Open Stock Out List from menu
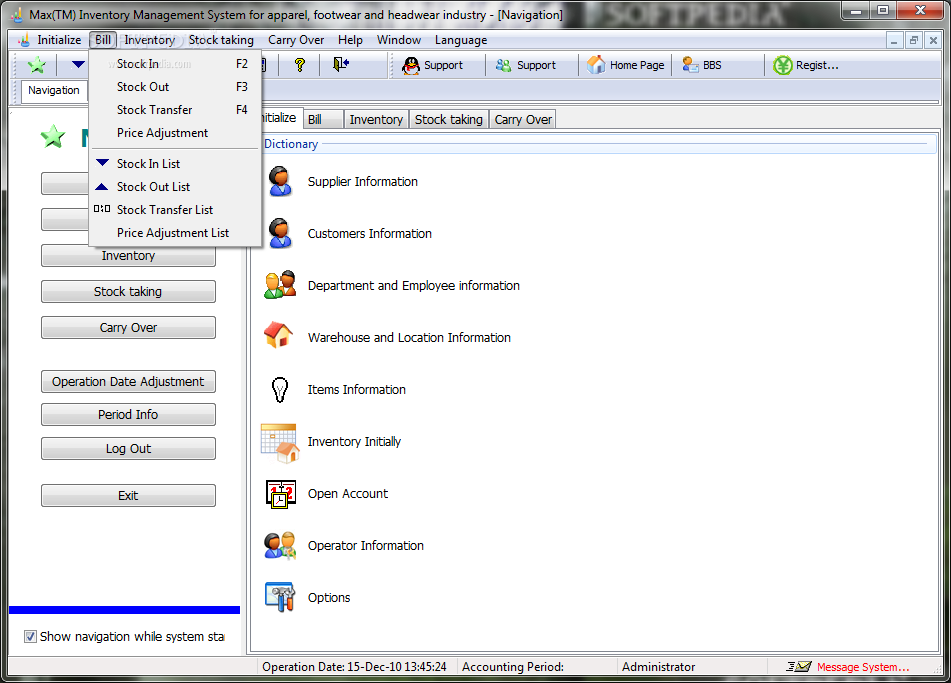 (175, 187)
